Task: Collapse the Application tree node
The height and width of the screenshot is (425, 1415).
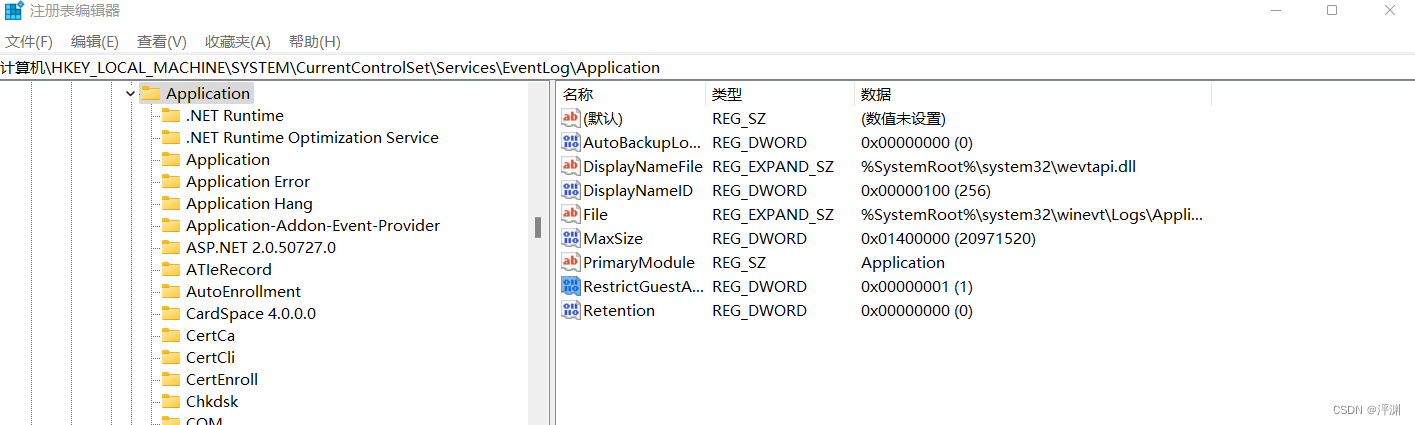Action: 130,94
